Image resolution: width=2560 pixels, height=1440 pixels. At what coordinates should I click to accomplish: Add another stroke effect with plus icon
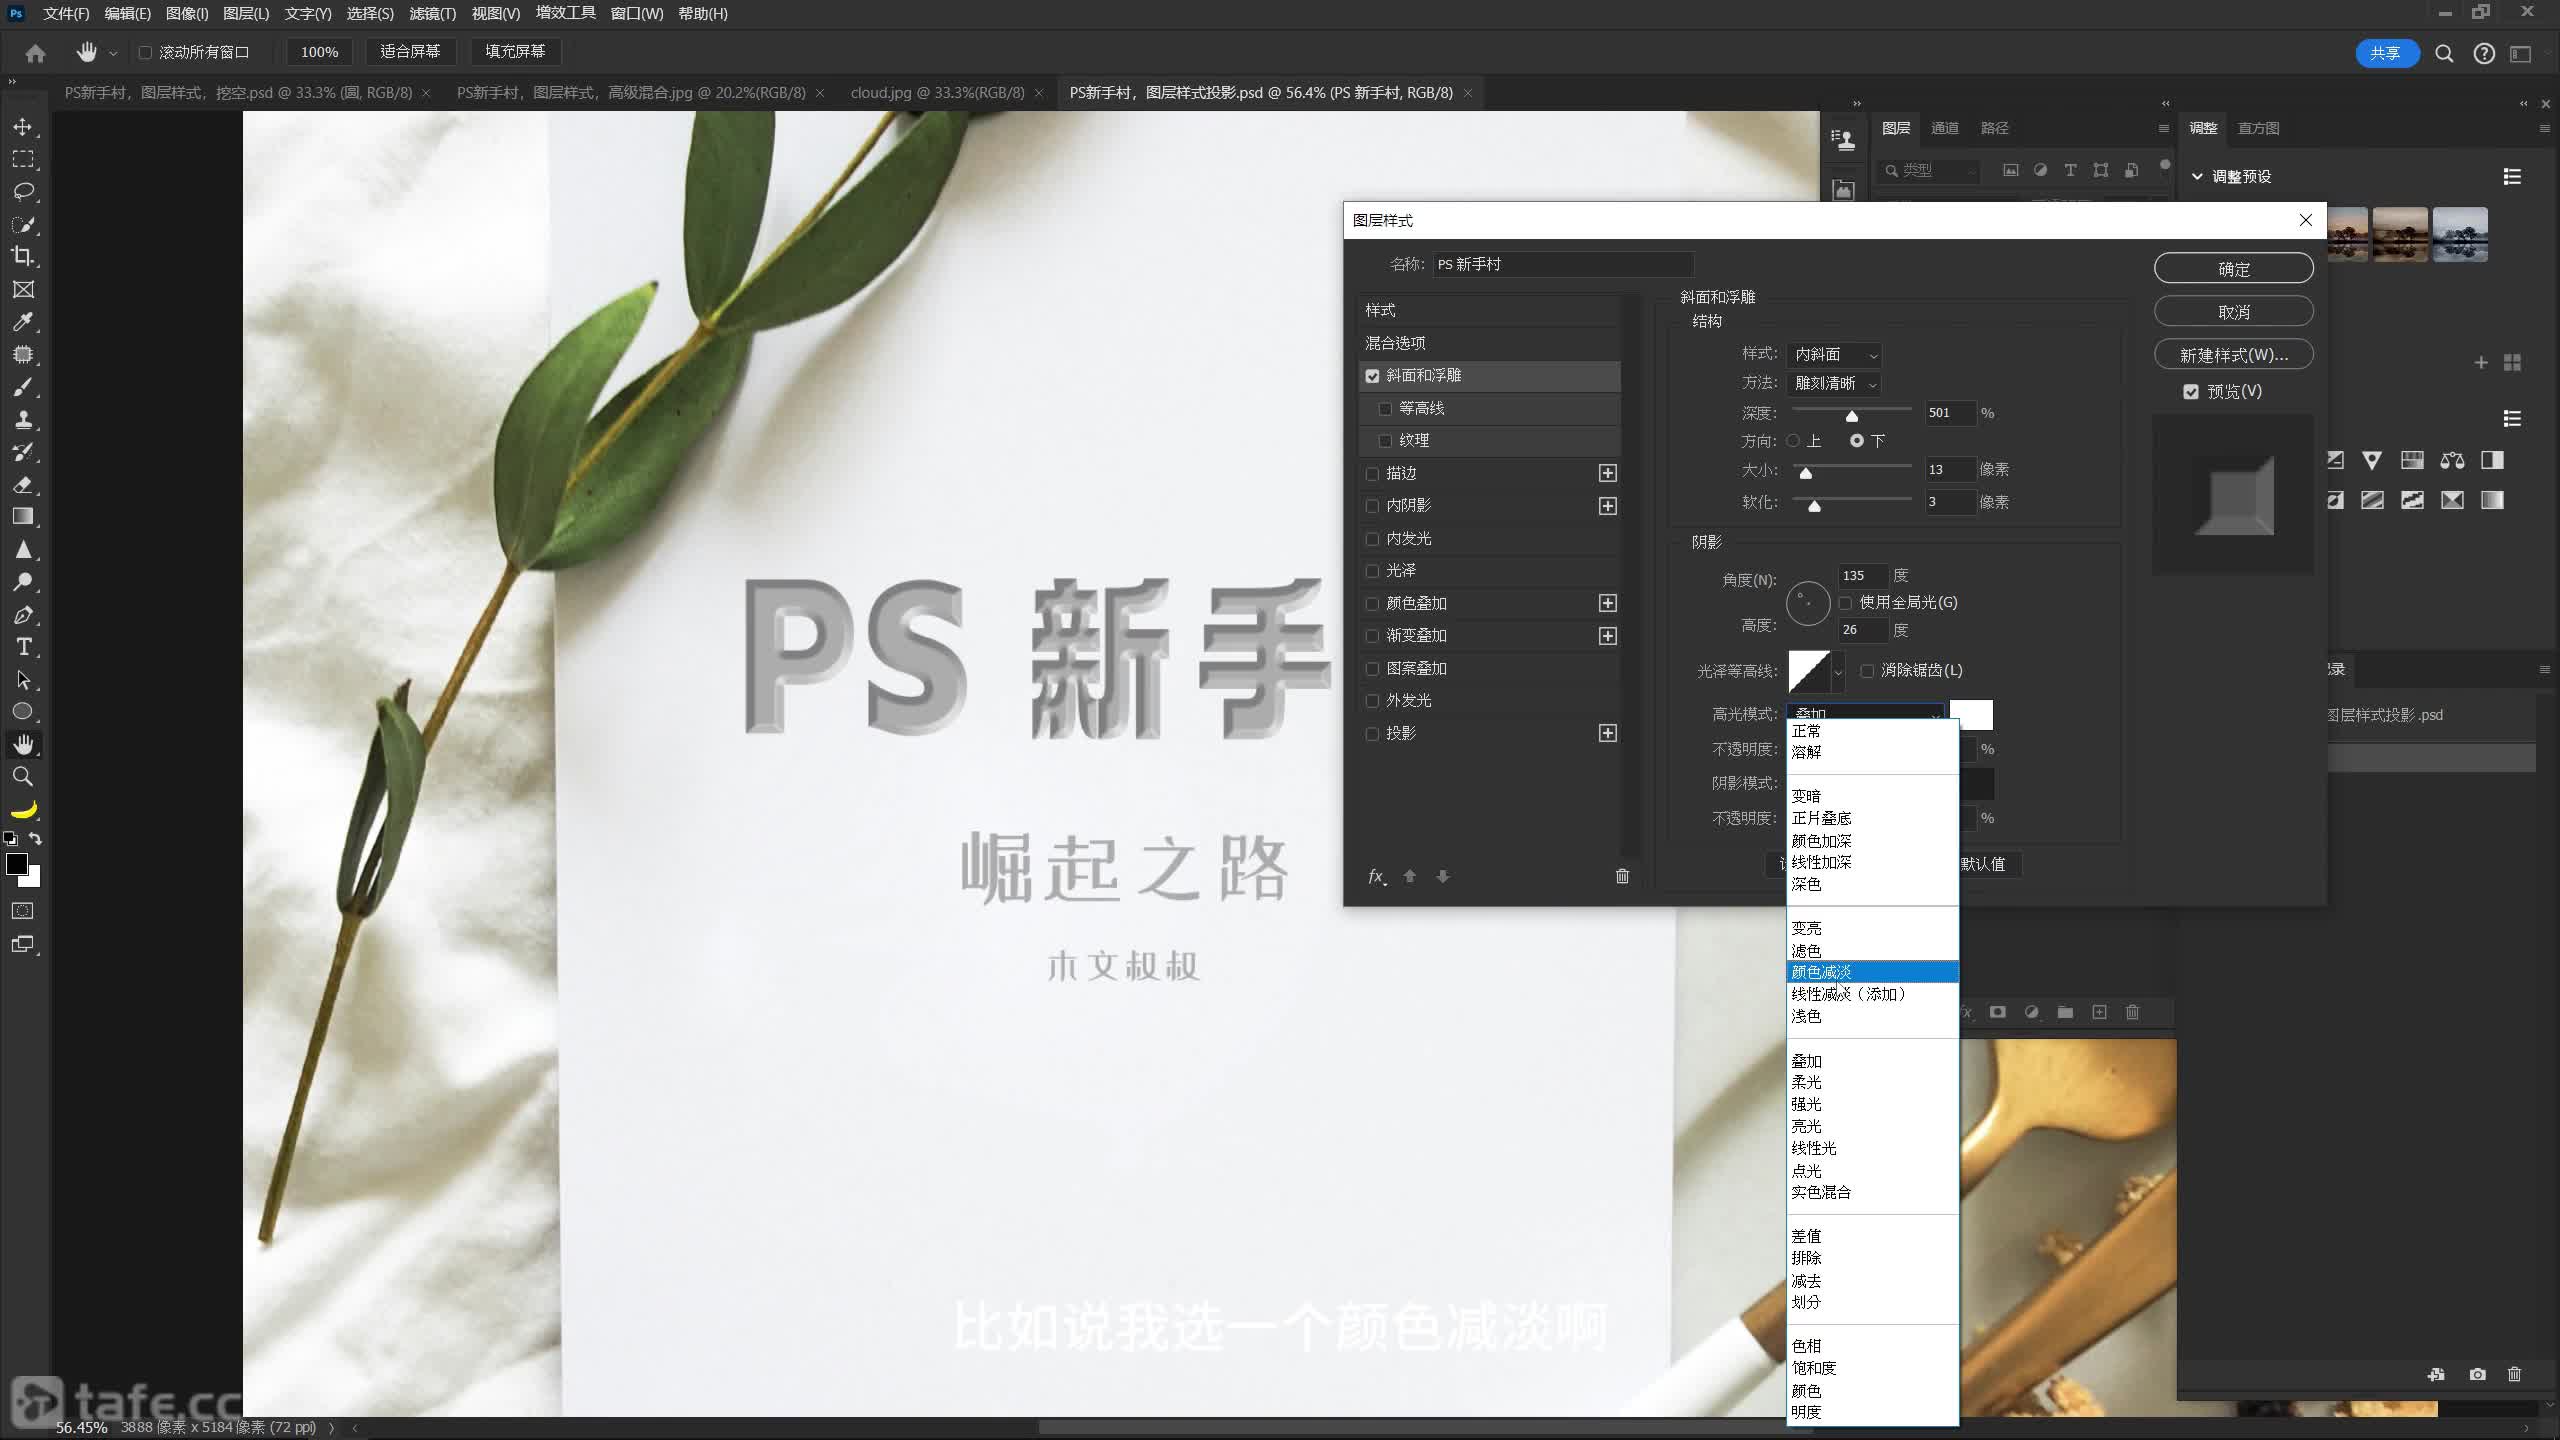[x=1607, y=473]
